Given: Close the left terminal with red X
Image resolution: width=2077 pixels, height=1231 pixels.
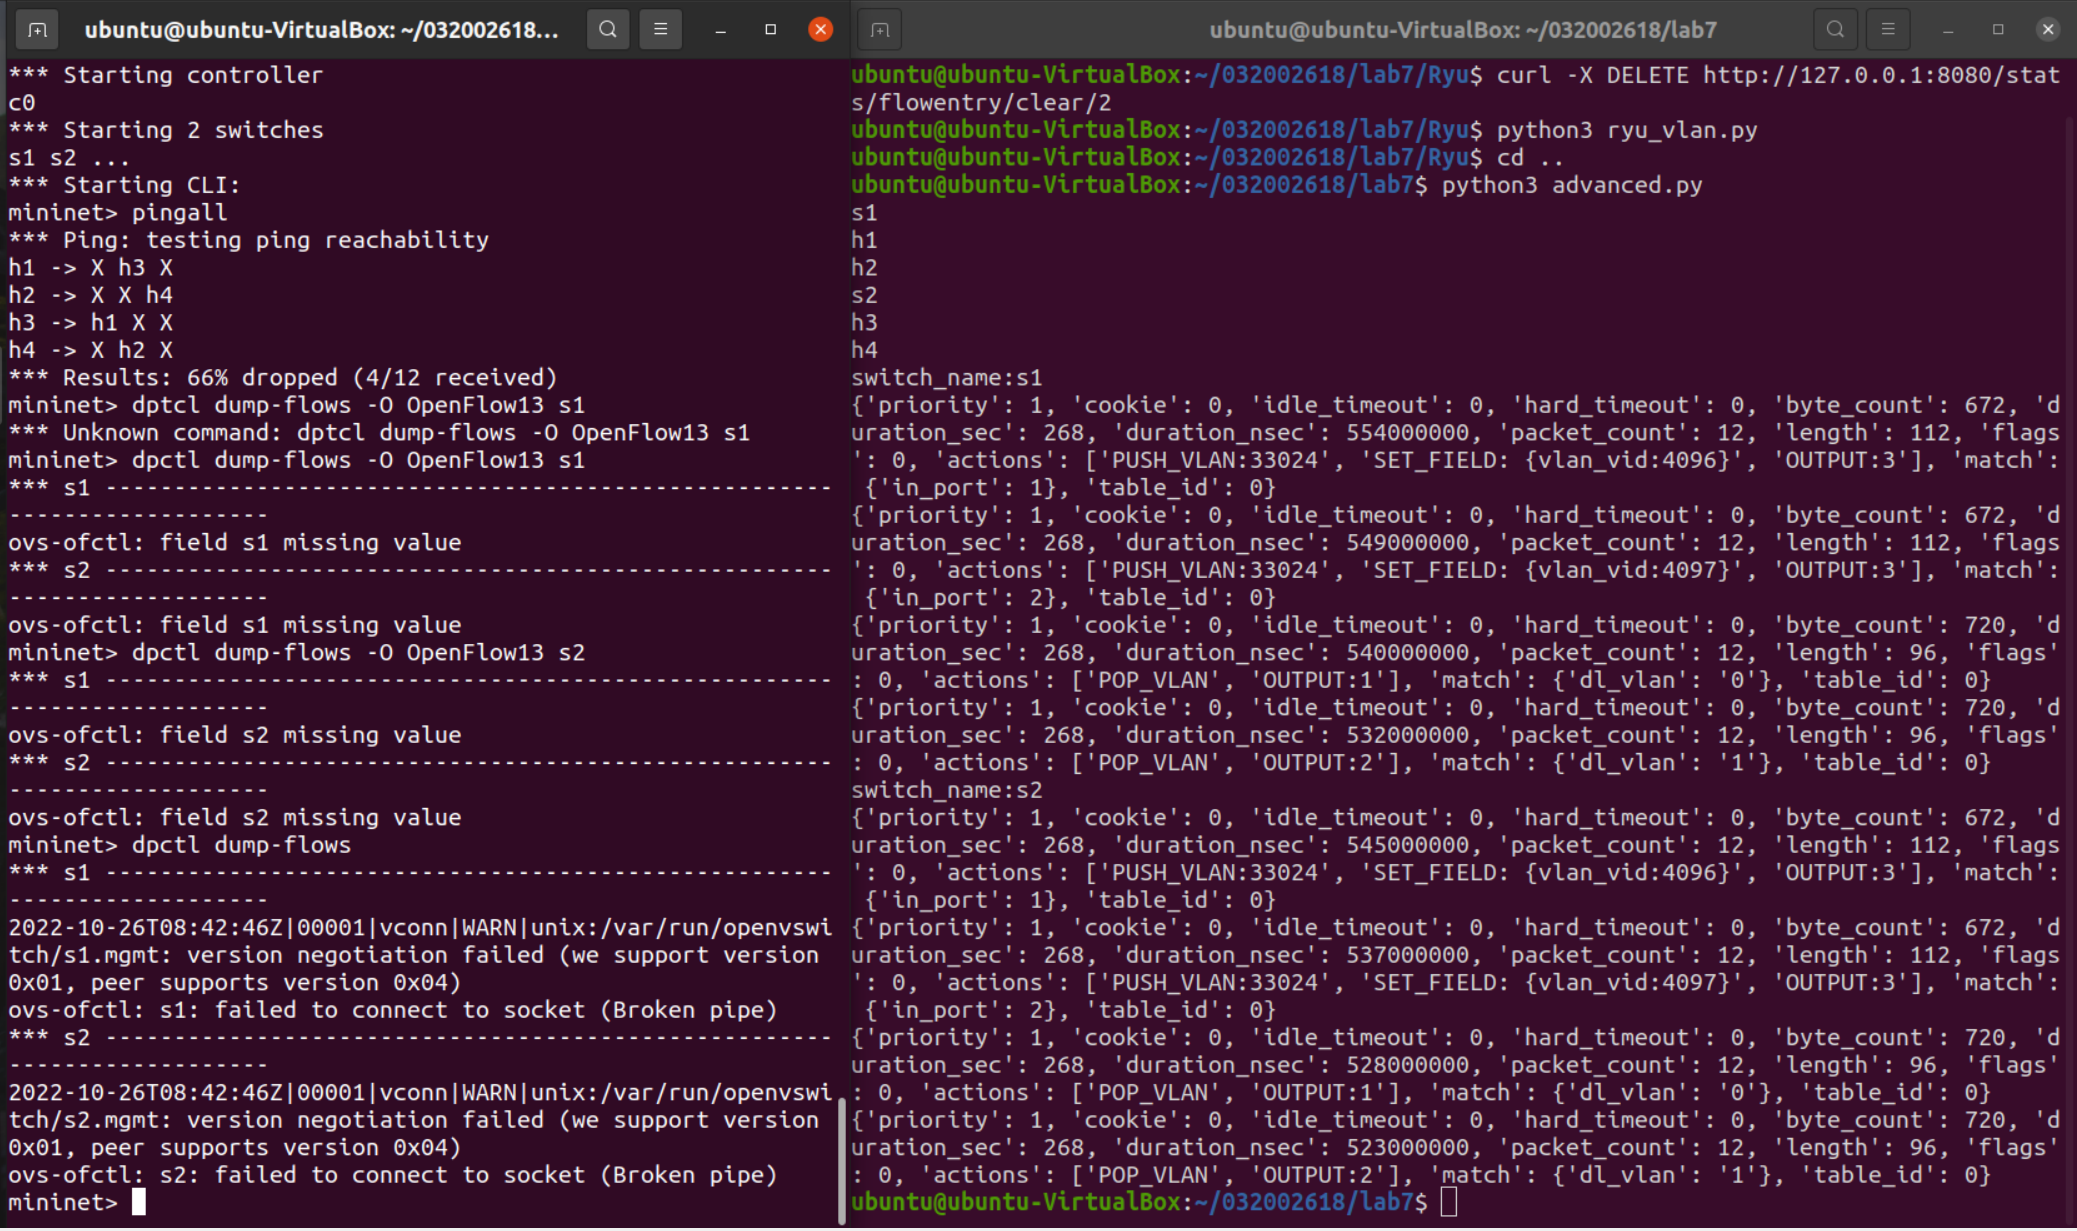Looking at the screenshot, I should [821, 30].
